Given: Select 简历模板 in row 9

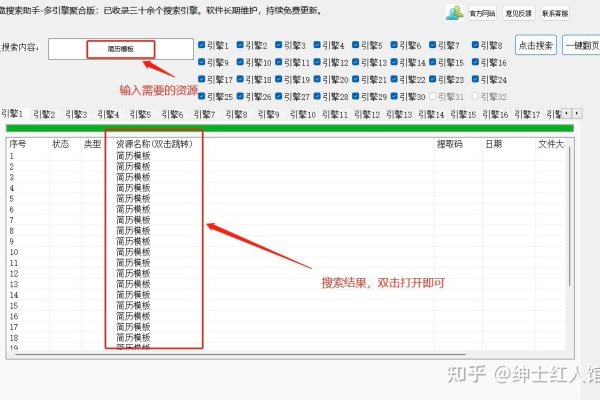Looking at the screenshot, I should pos(133,241).
